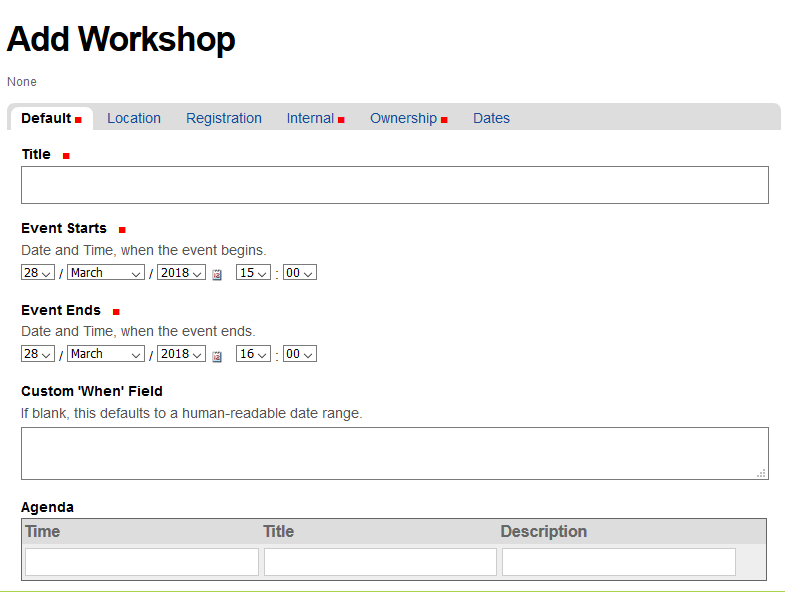Expand the Event Starts month dropdown
The width and height of the screenshot is (785, 592).
(106, 273)
